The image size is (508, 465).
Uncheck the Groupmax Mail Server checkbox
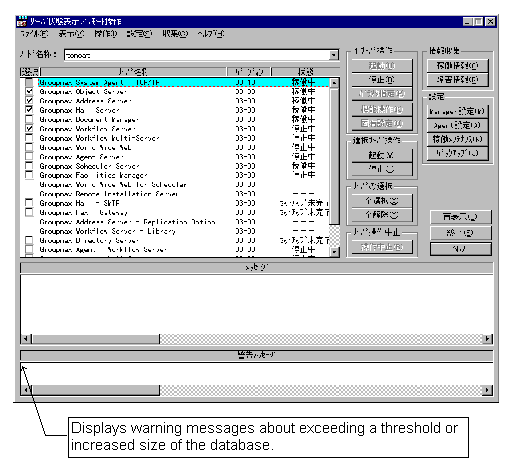point(29,110)
